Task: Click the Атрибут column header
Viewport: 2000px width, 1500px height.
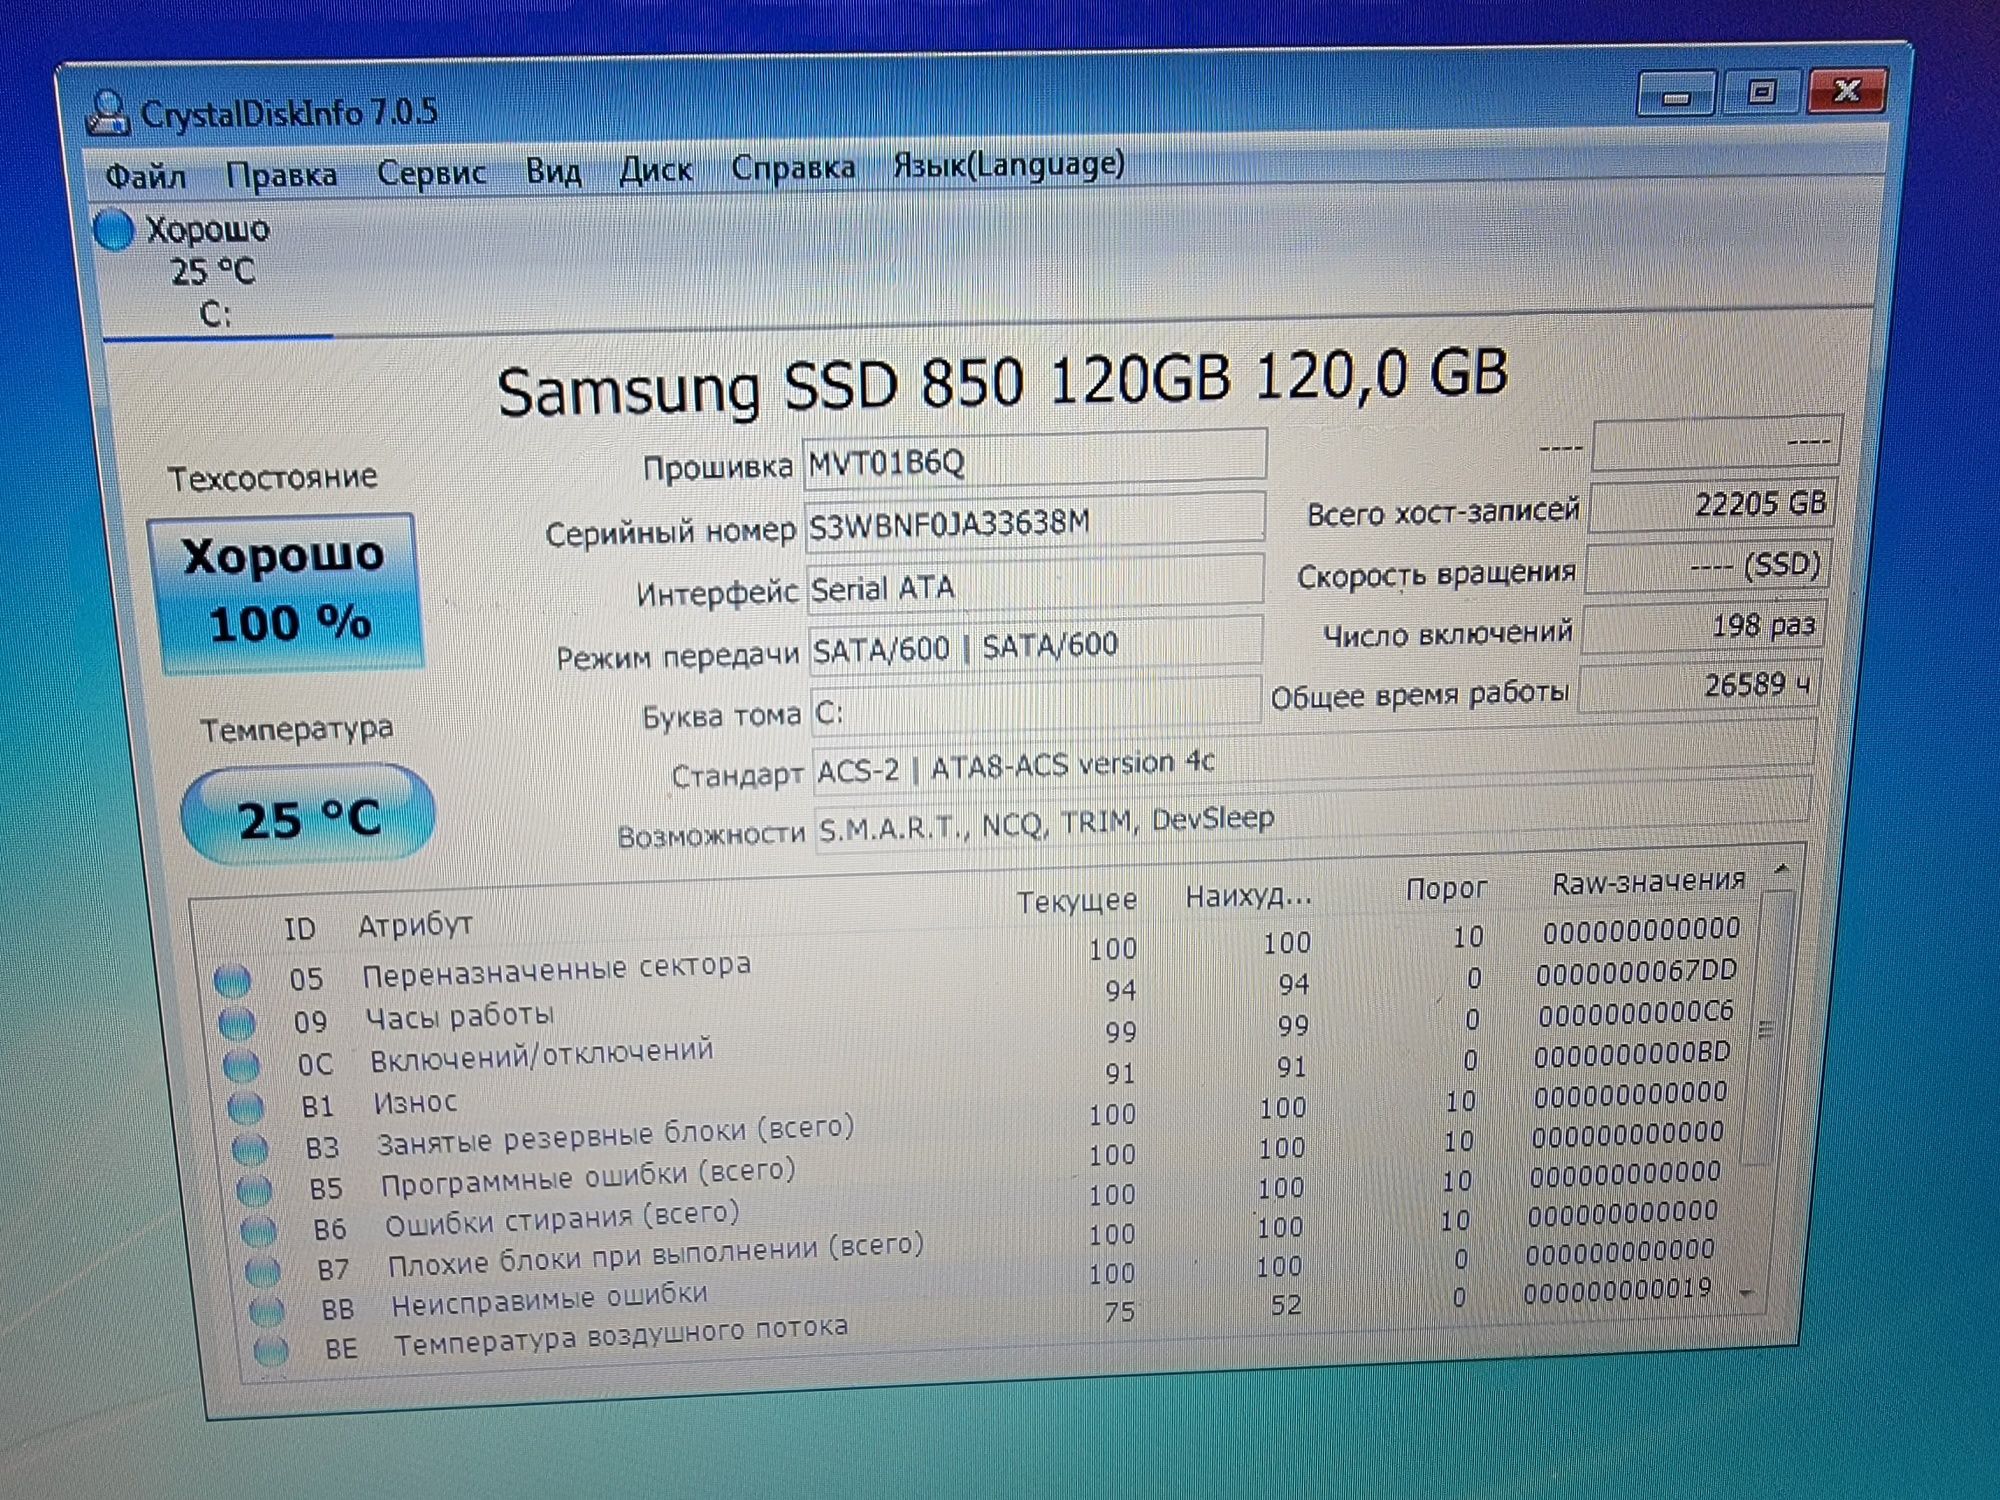Action: click(x=415, y=925)
